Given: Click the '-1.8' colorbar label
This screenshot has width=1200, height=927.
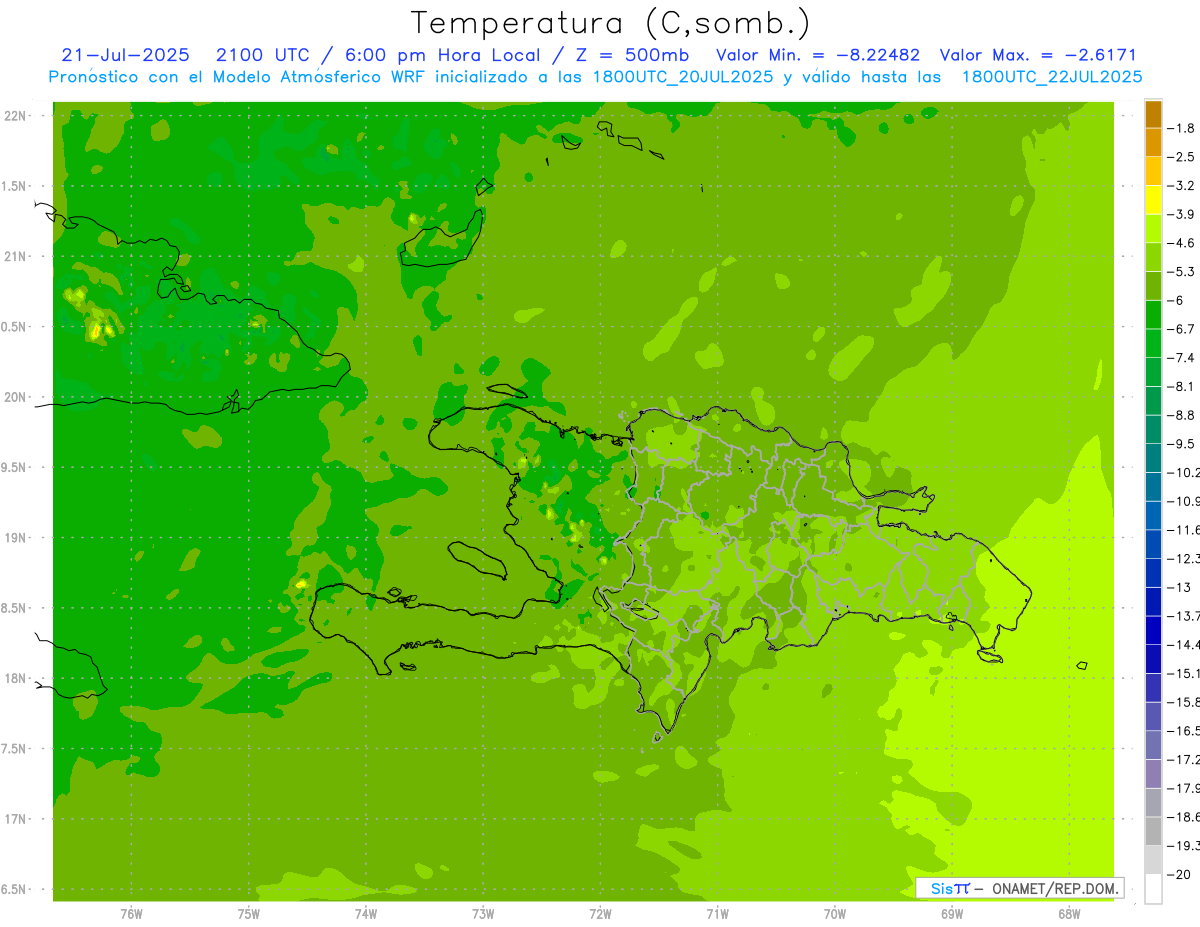Looking at the screenshot, I should click(x=1182, y=128).
